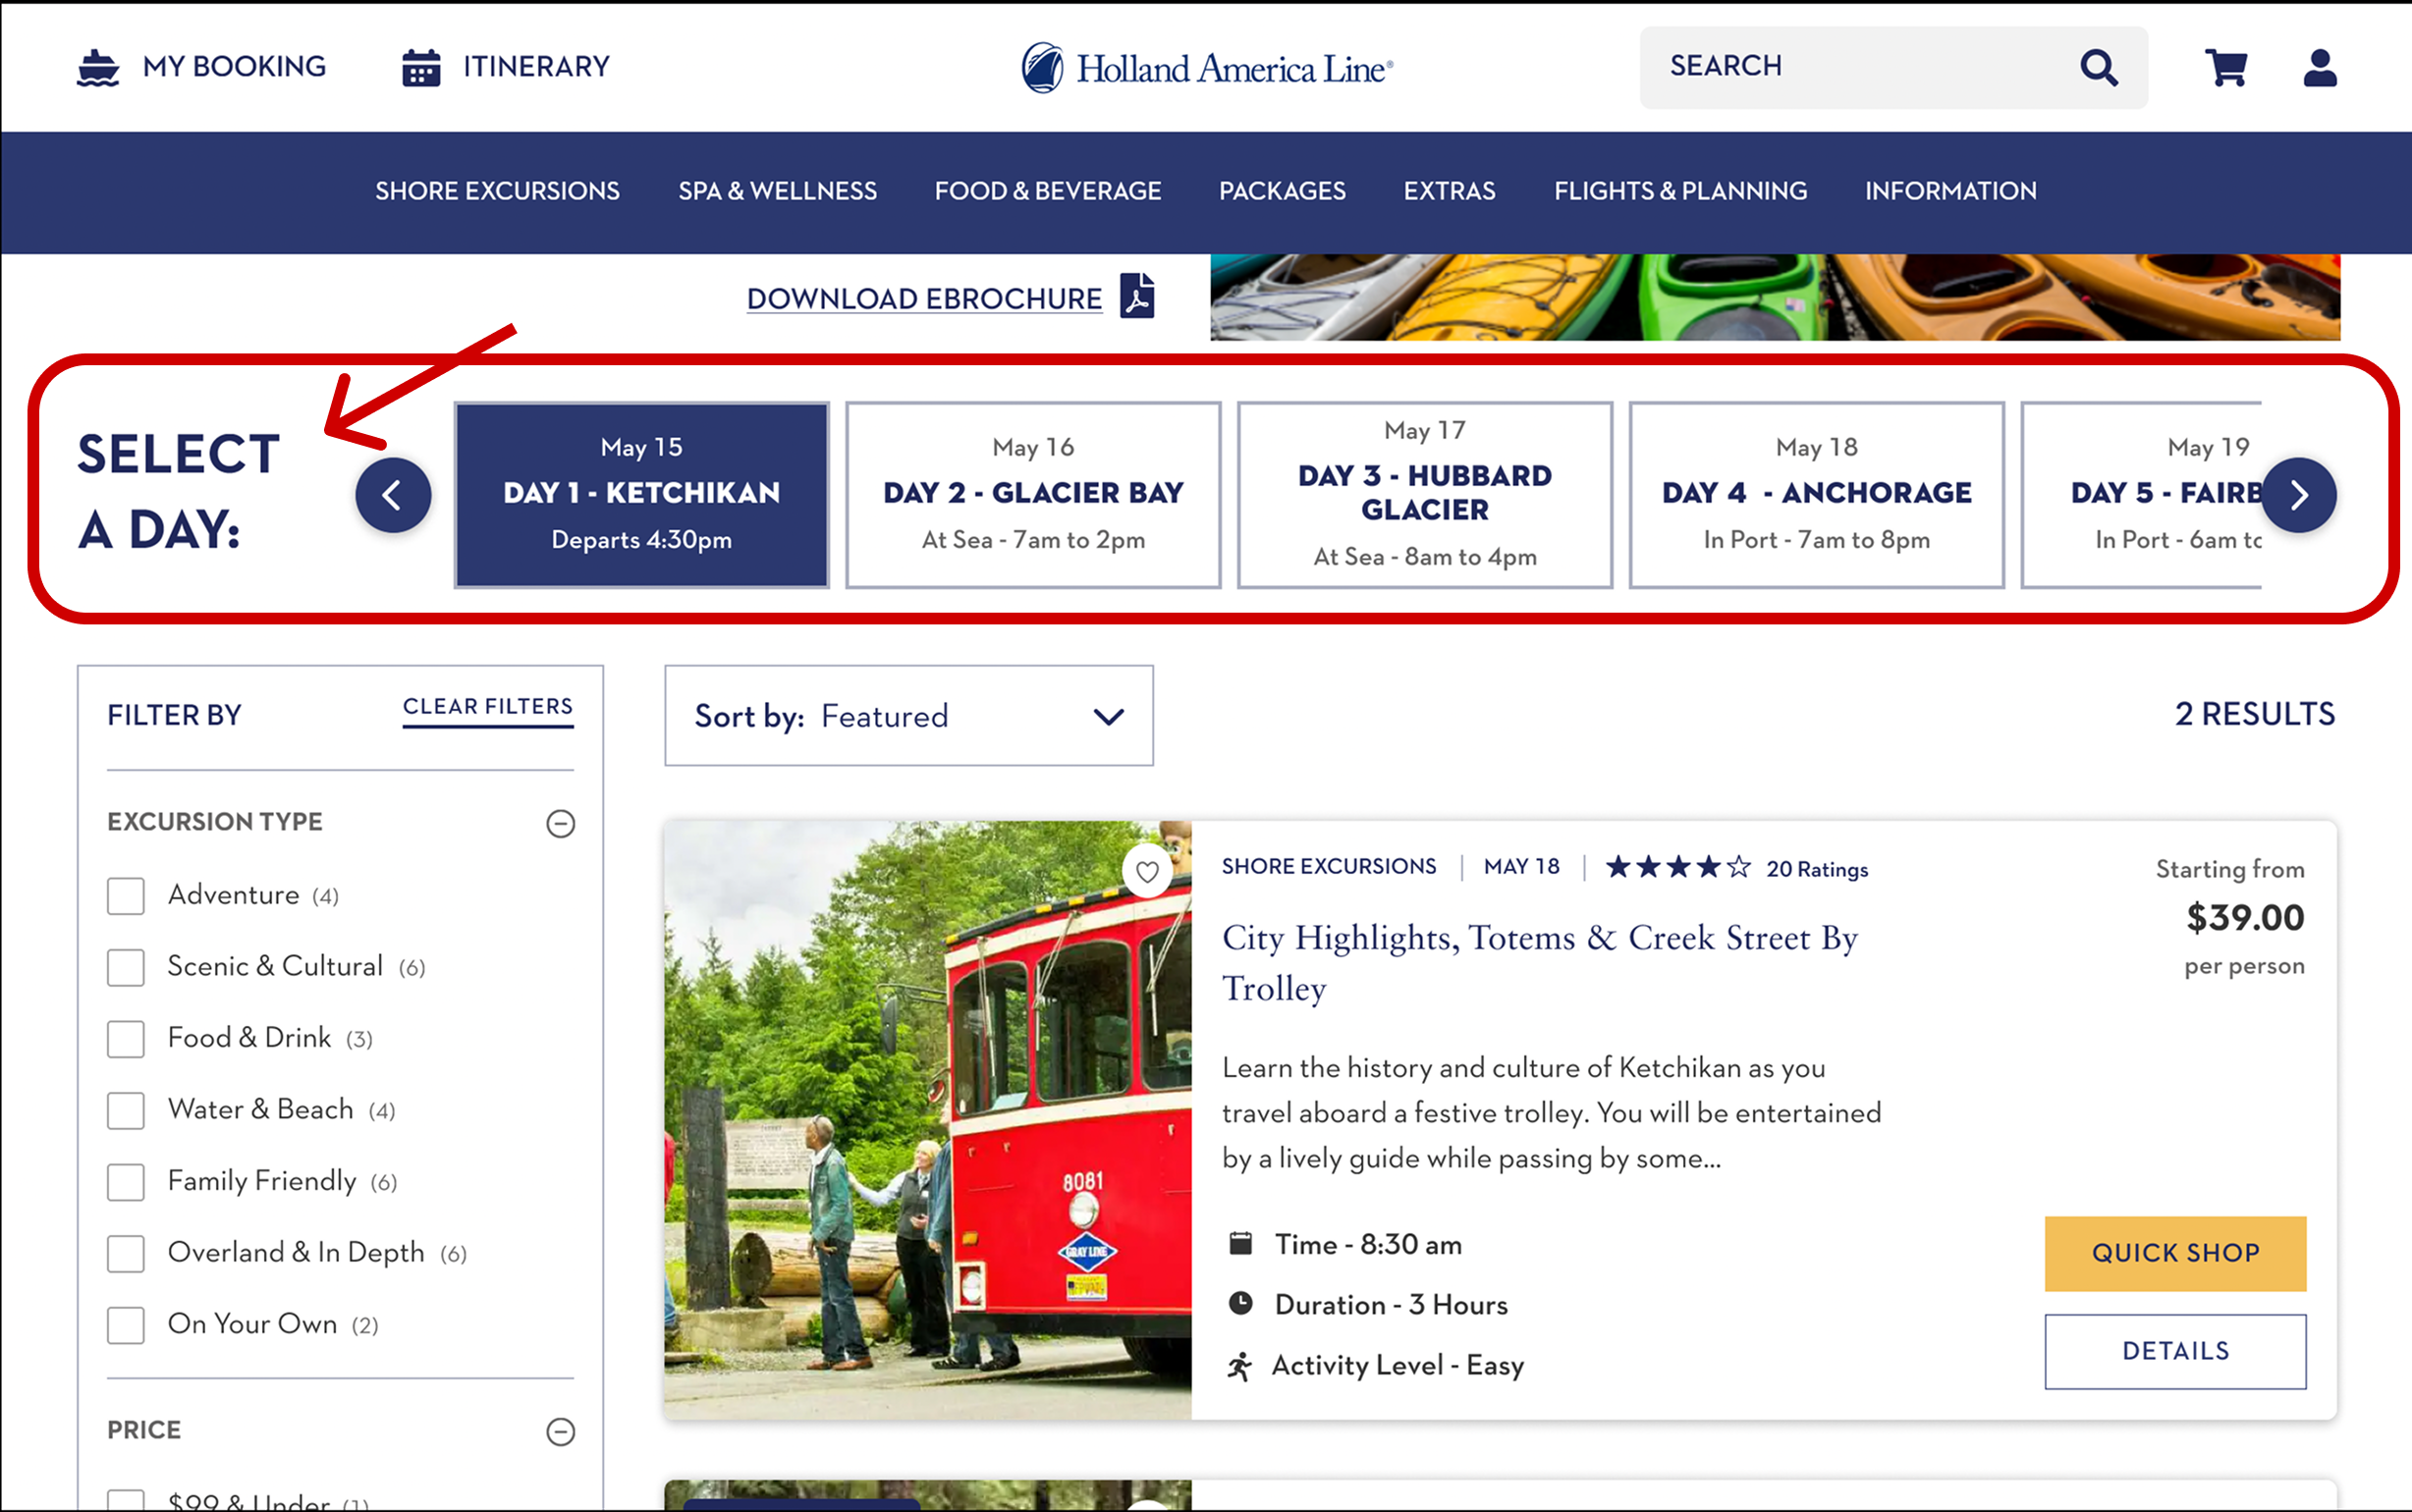The image size is (2412, 1512).
Task: Open the Shore Excursions menu
Action: click(497, 191)
